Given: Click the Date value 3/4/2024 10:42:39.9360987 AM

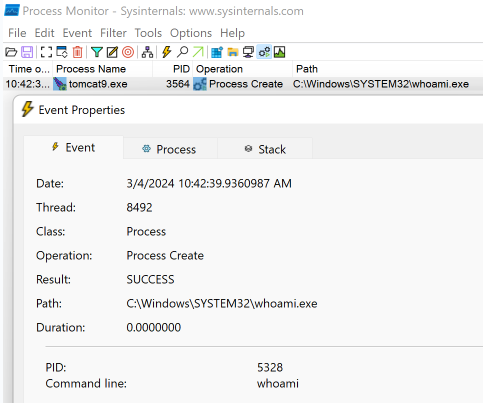Looking at the screenshot, I should click(x=209, y=183).
